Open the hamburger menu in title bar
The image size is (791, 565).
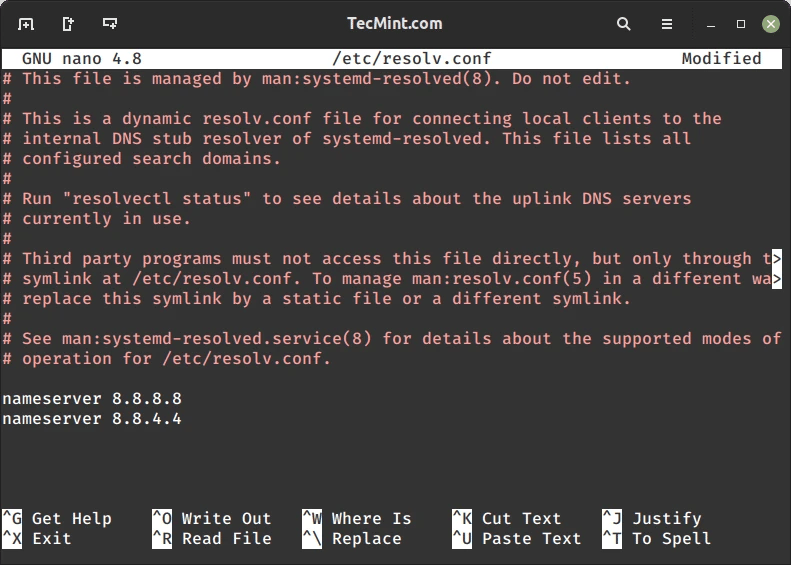(x=667, y=23)
